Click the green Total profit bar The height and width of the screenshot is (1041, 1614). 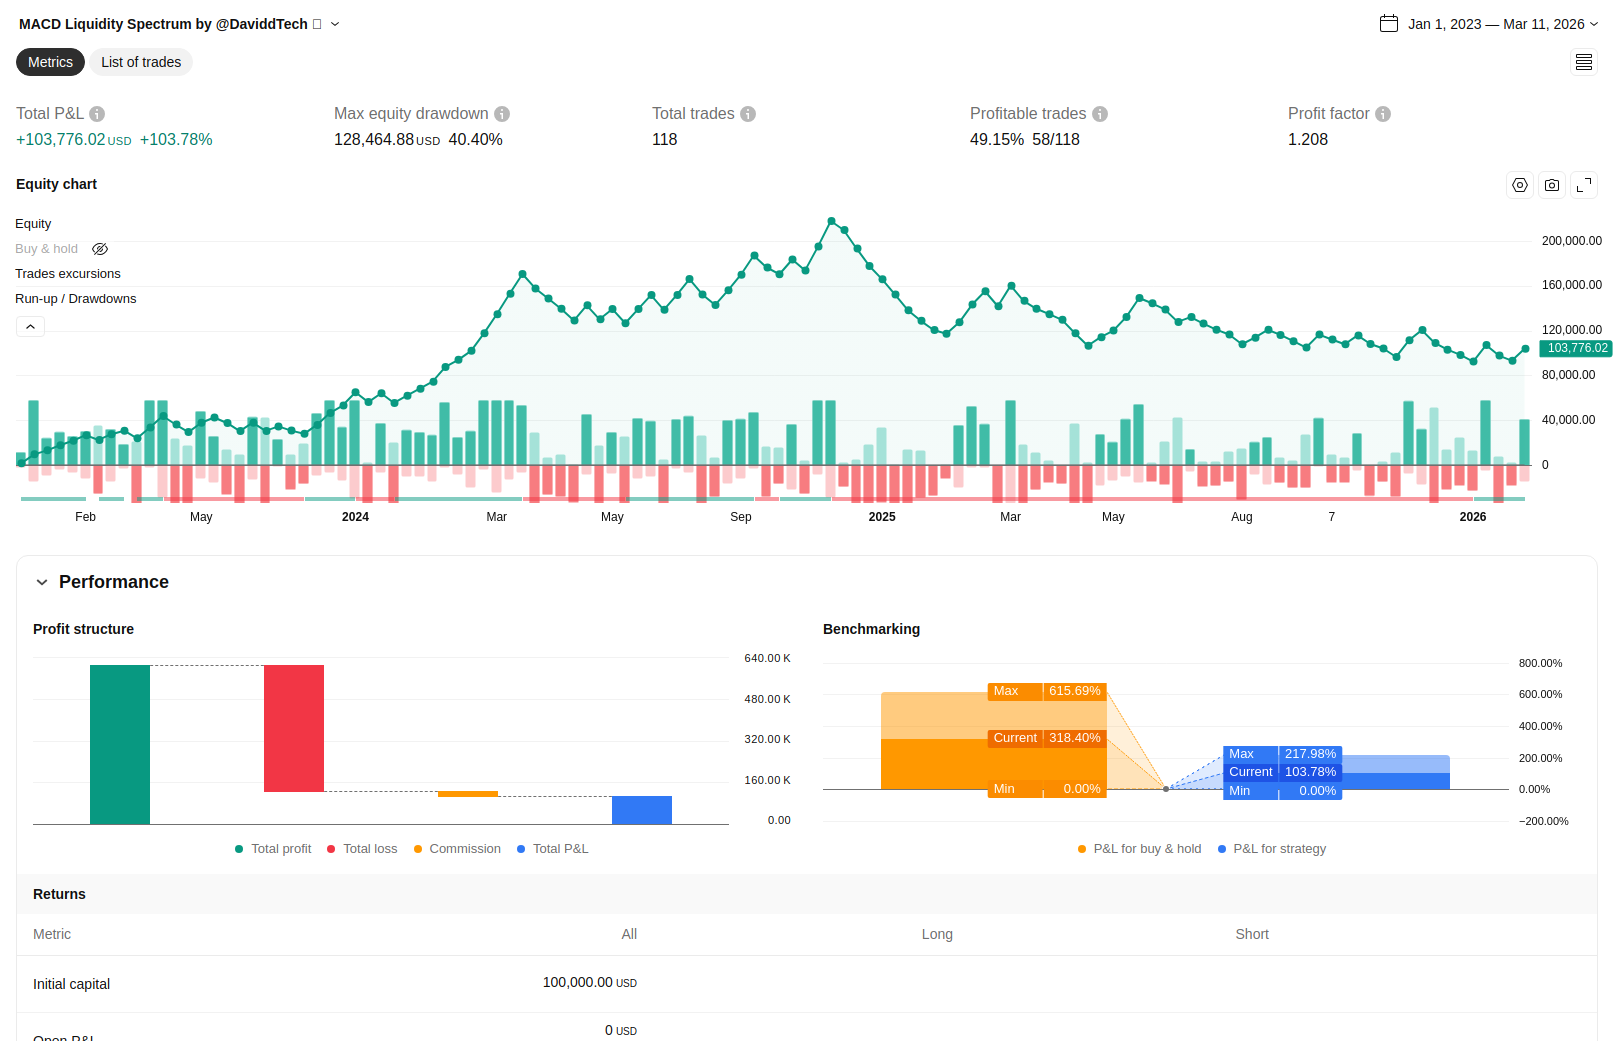(x=120, y=744)
